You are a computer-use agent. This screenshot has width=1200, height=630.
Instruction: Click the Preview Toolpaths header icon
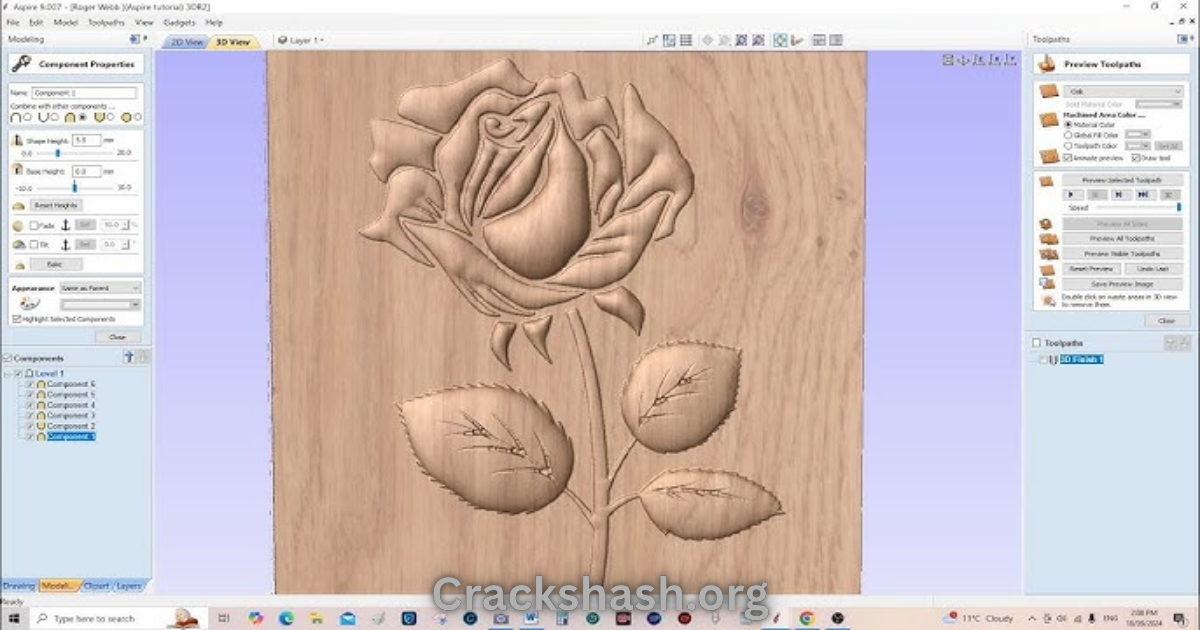(1047, 63)
